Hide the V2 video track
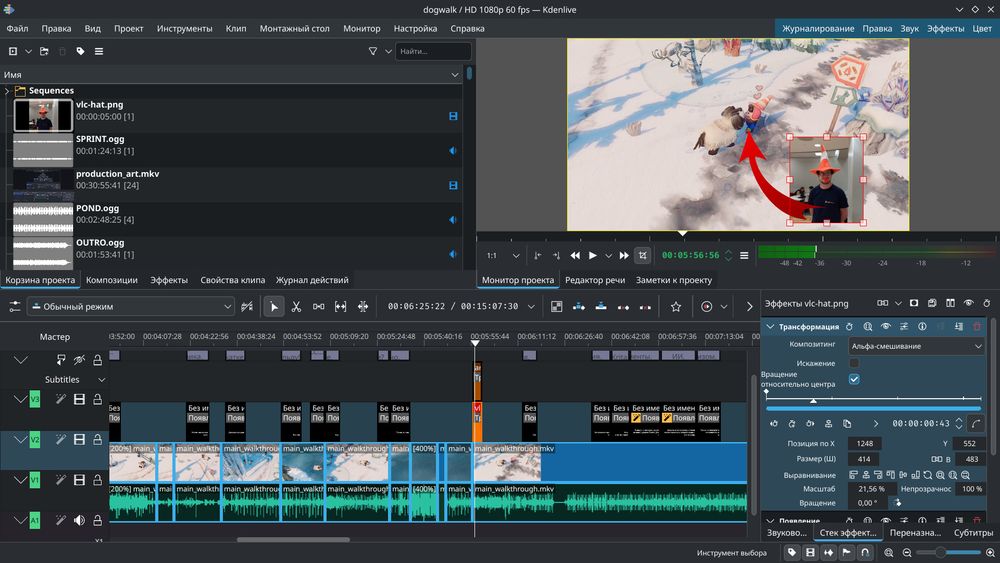The image size is (1000, 563). pyautogui.click(x=79, y=439)
